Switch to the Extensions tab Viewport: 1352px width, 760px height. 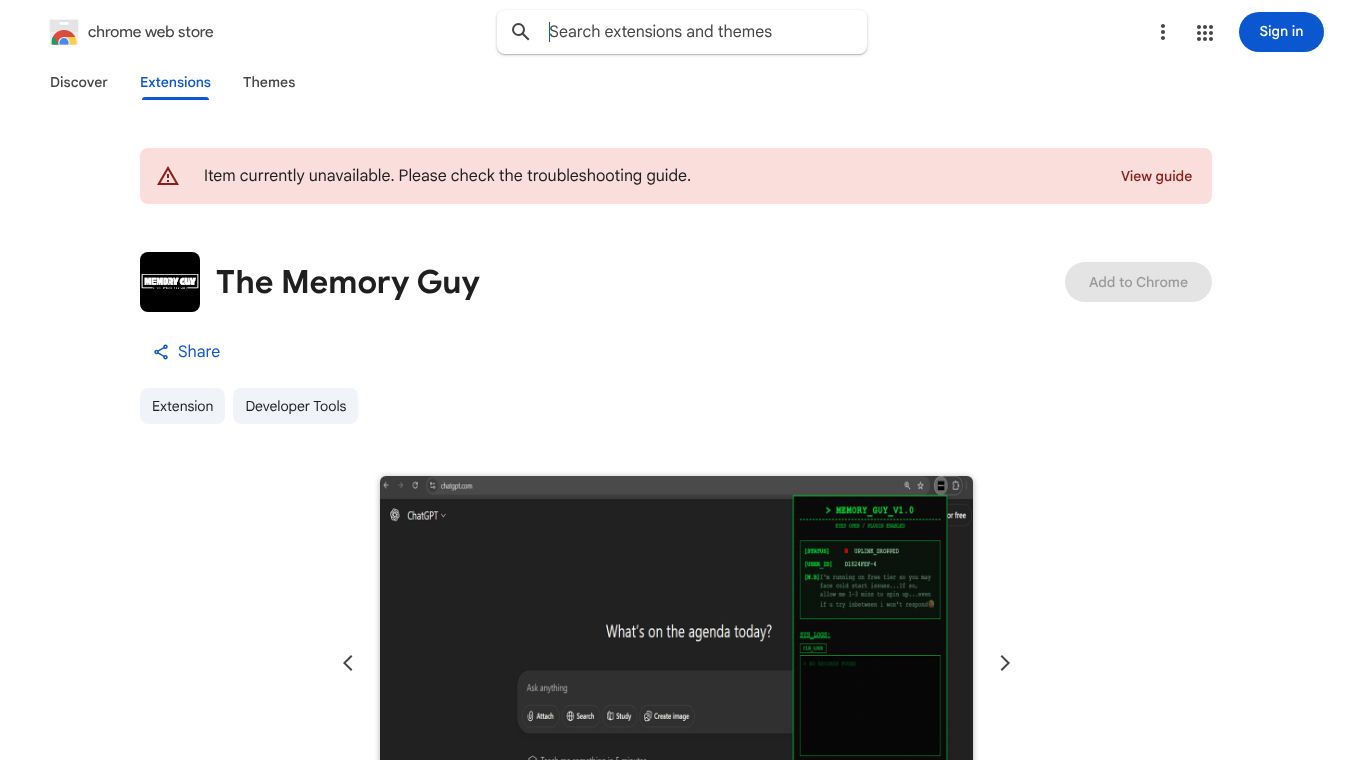point(175,82)
